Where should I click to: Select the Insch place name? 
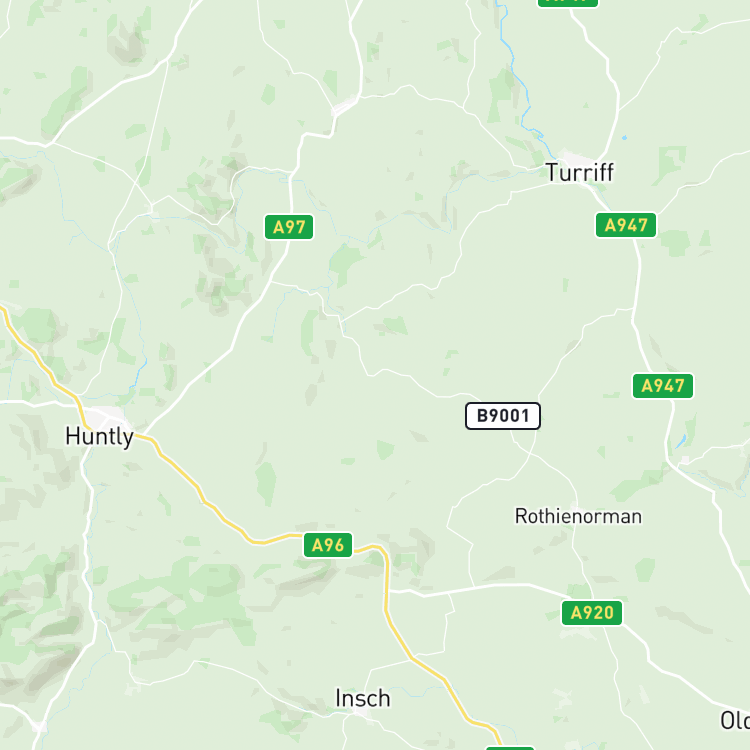pyautogui.click(x=363, y=699)
